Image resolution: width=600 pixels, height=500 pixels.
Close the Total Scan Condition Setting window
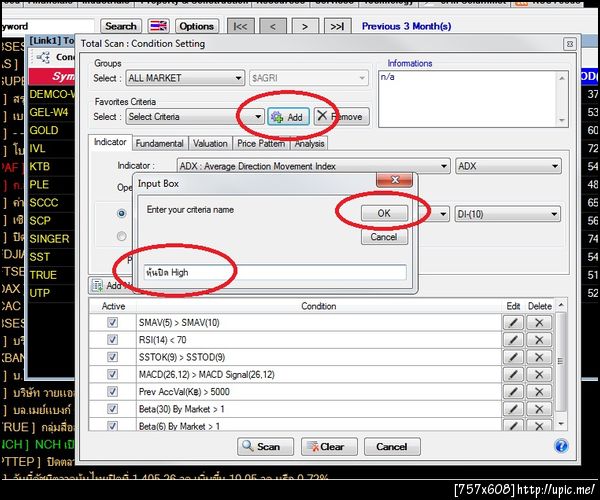(x=569, y=44)
